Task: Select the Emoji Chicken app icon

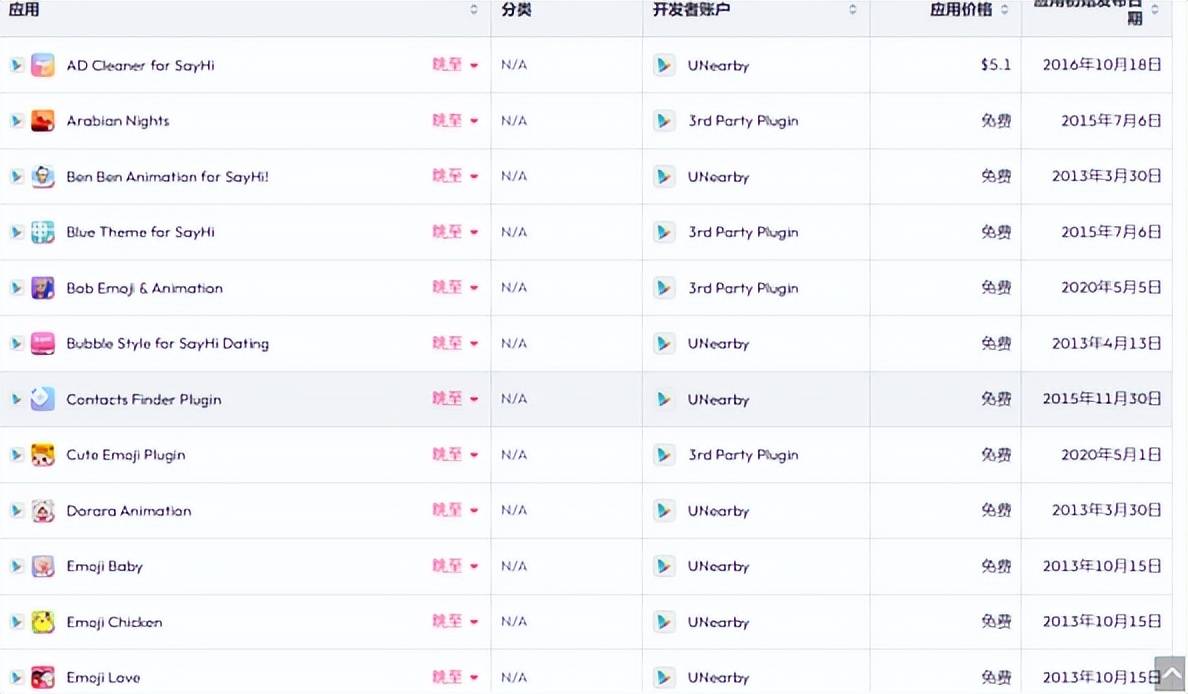Action: [42, 622]
